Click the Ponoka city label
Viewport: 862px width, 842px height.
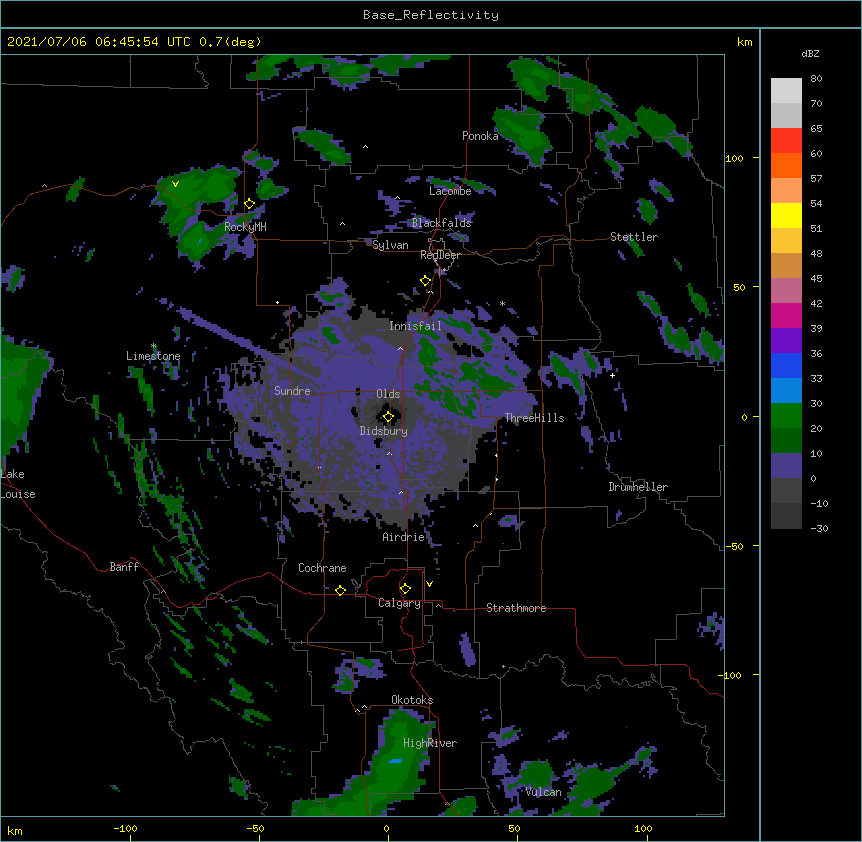480,136
